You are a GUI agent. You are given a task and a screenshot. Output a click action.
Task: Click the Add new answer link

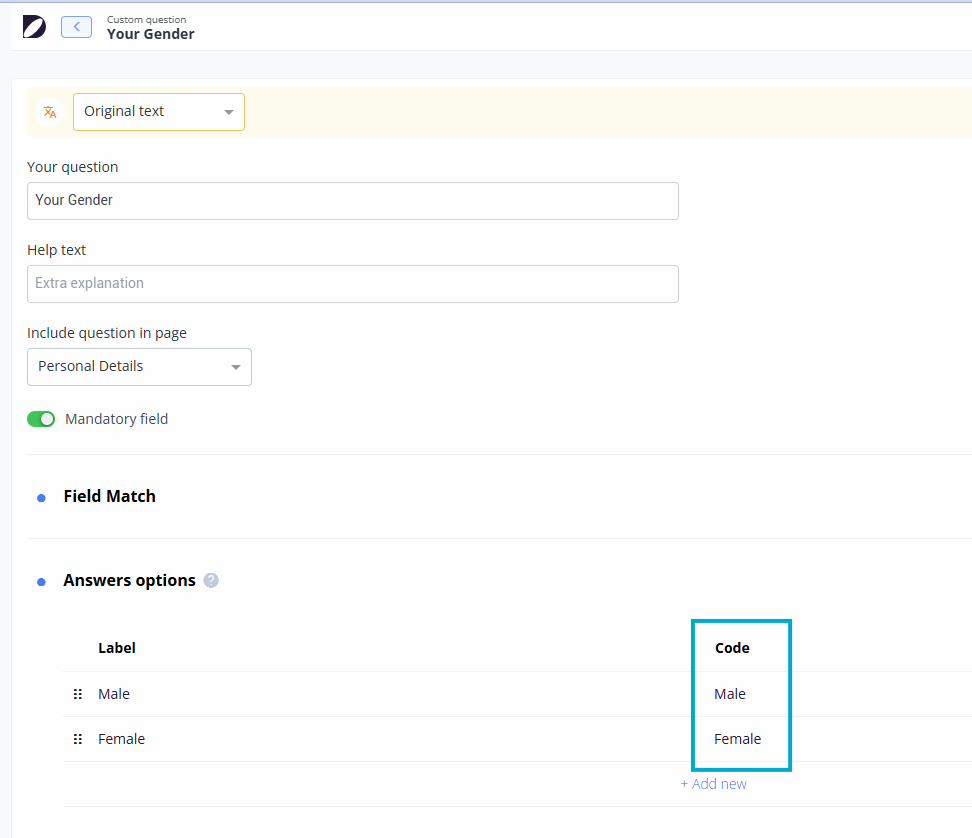713,784
